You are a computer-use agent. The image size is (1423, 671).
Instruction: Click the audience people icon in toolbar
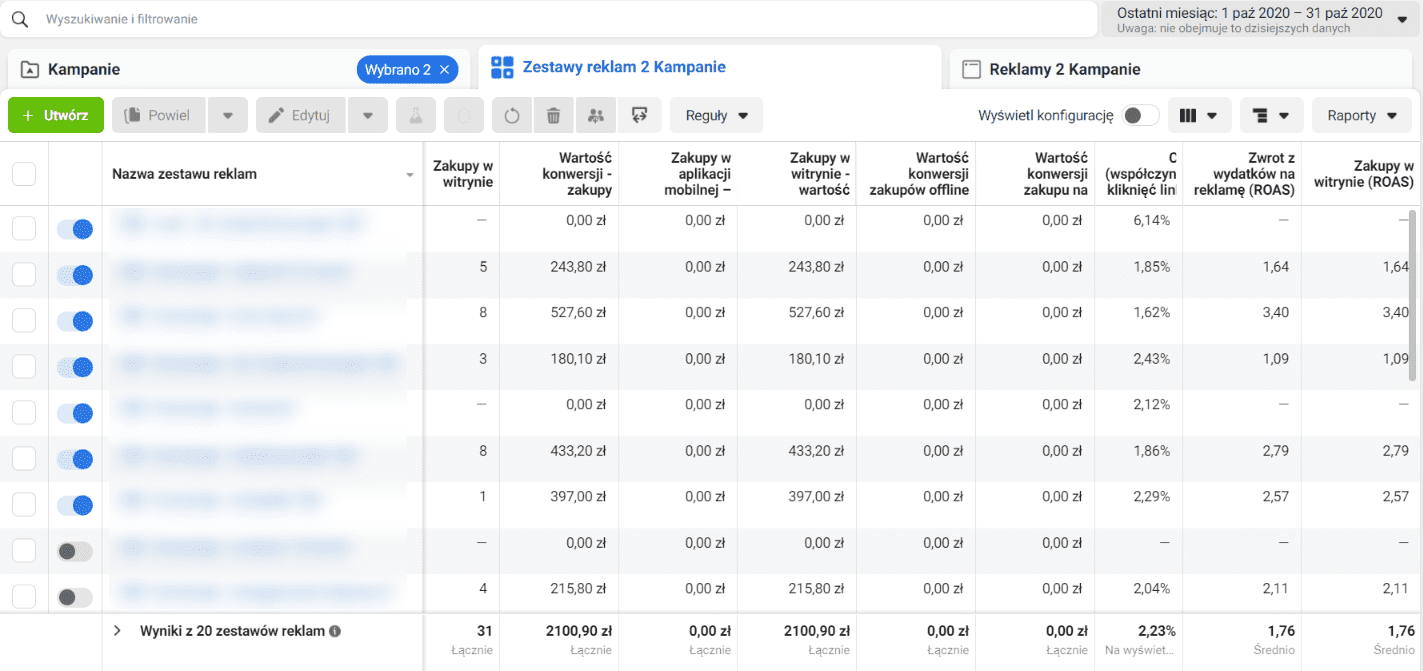click(x=596, y=116)
